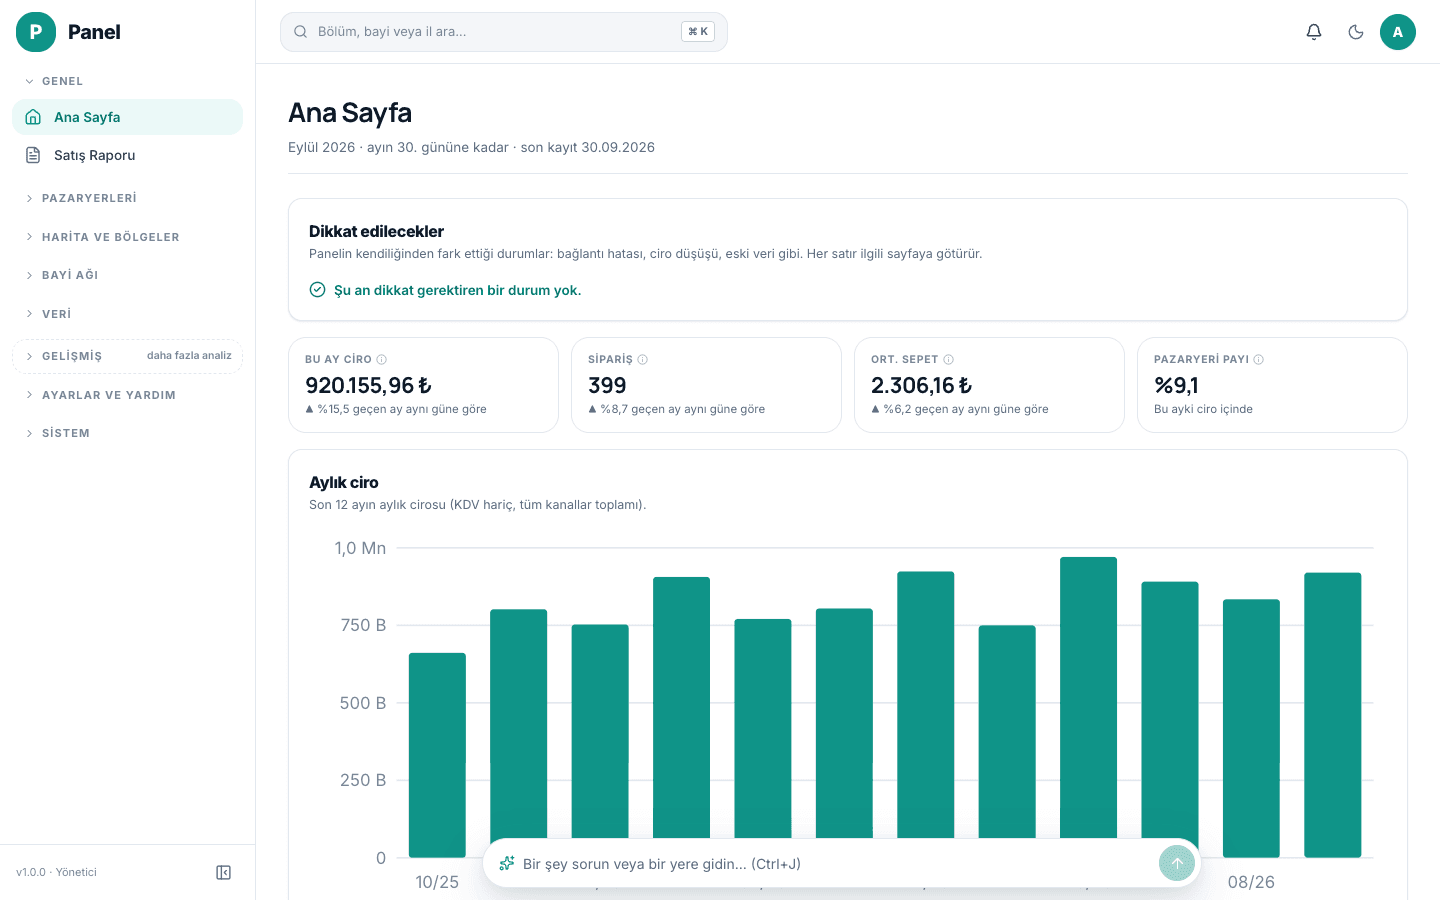Expand the SİSTEM section
The height and width of the screenshot is (900, 1440).
point(127,433)
